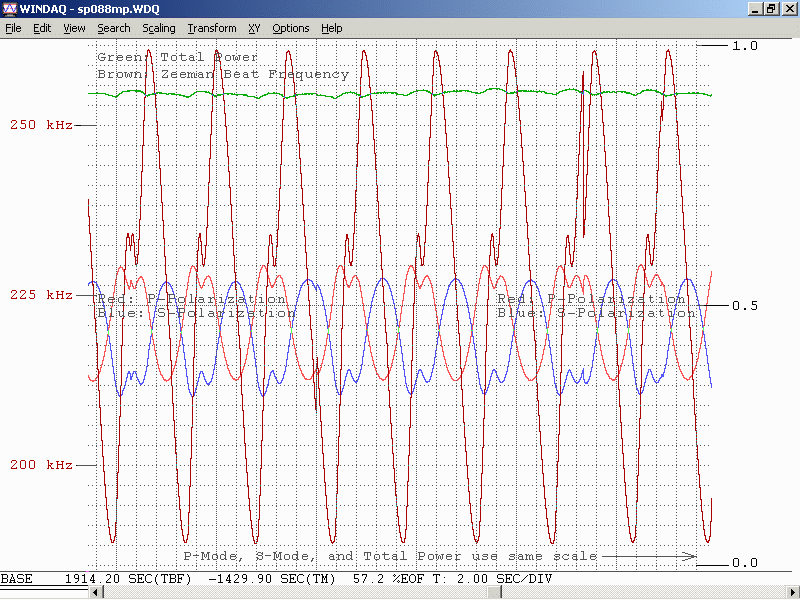Open the View menu
Screen dimensions: 800x600
click(74, 28)
